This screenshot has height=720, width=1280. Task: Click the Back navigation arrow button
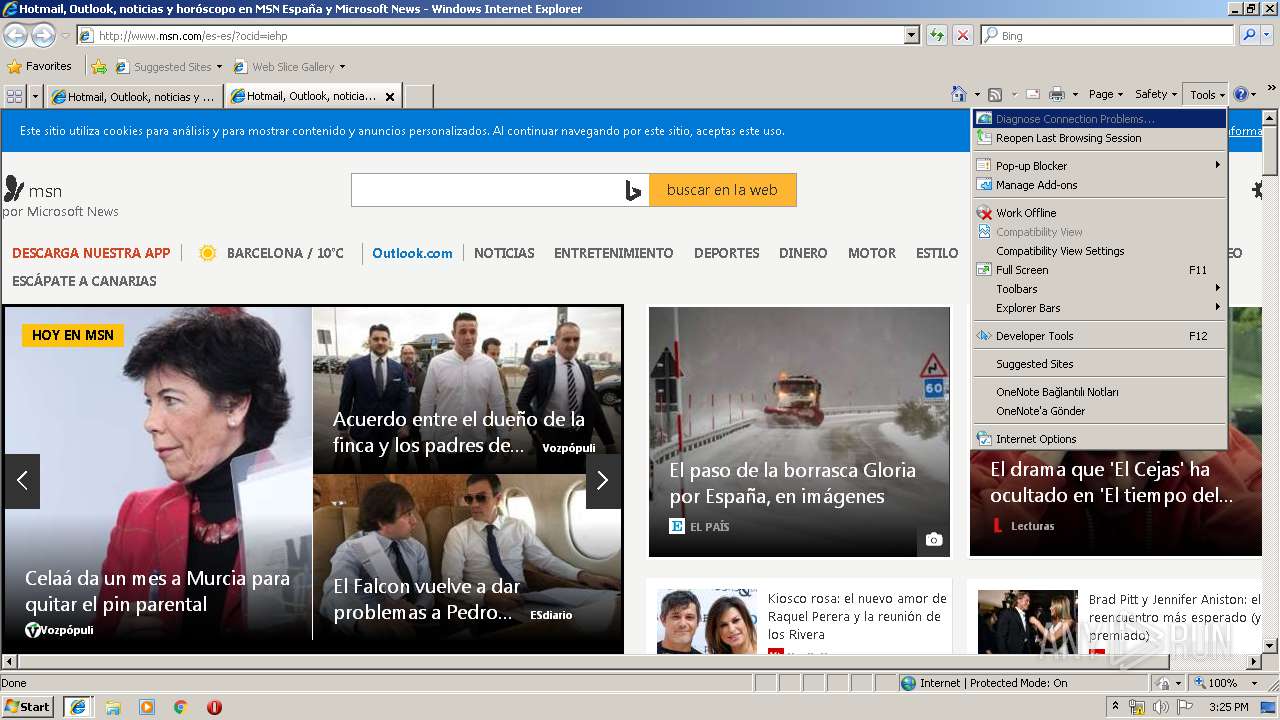[x=15, y=35]
